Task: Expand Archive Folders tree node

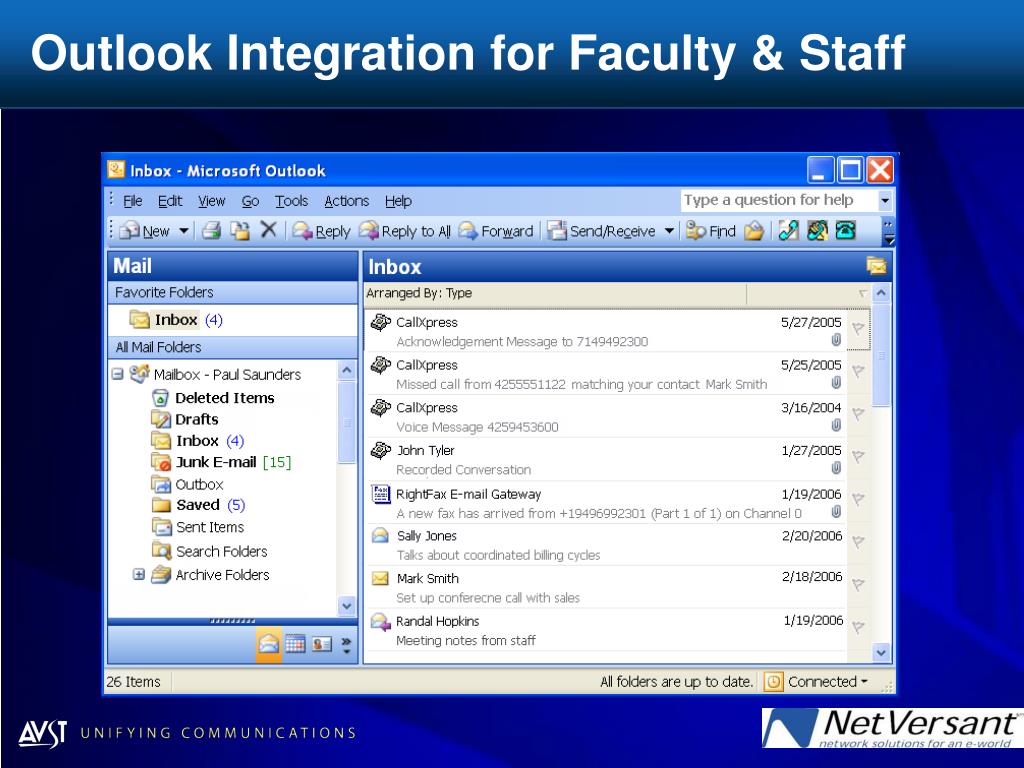Action: 138,575
